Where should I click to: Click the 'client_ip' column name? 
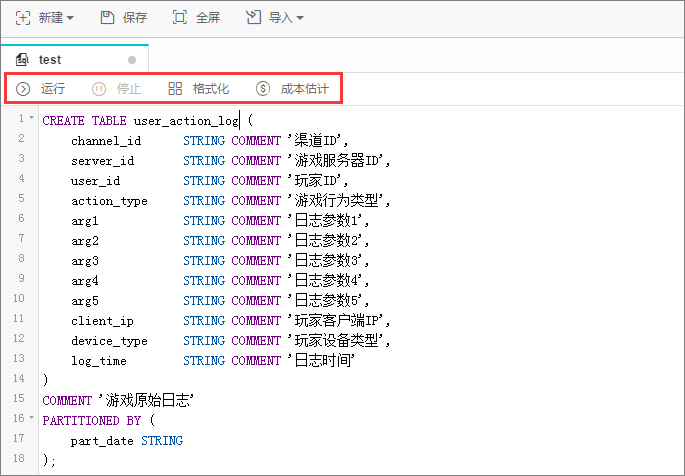click(102, 321)
